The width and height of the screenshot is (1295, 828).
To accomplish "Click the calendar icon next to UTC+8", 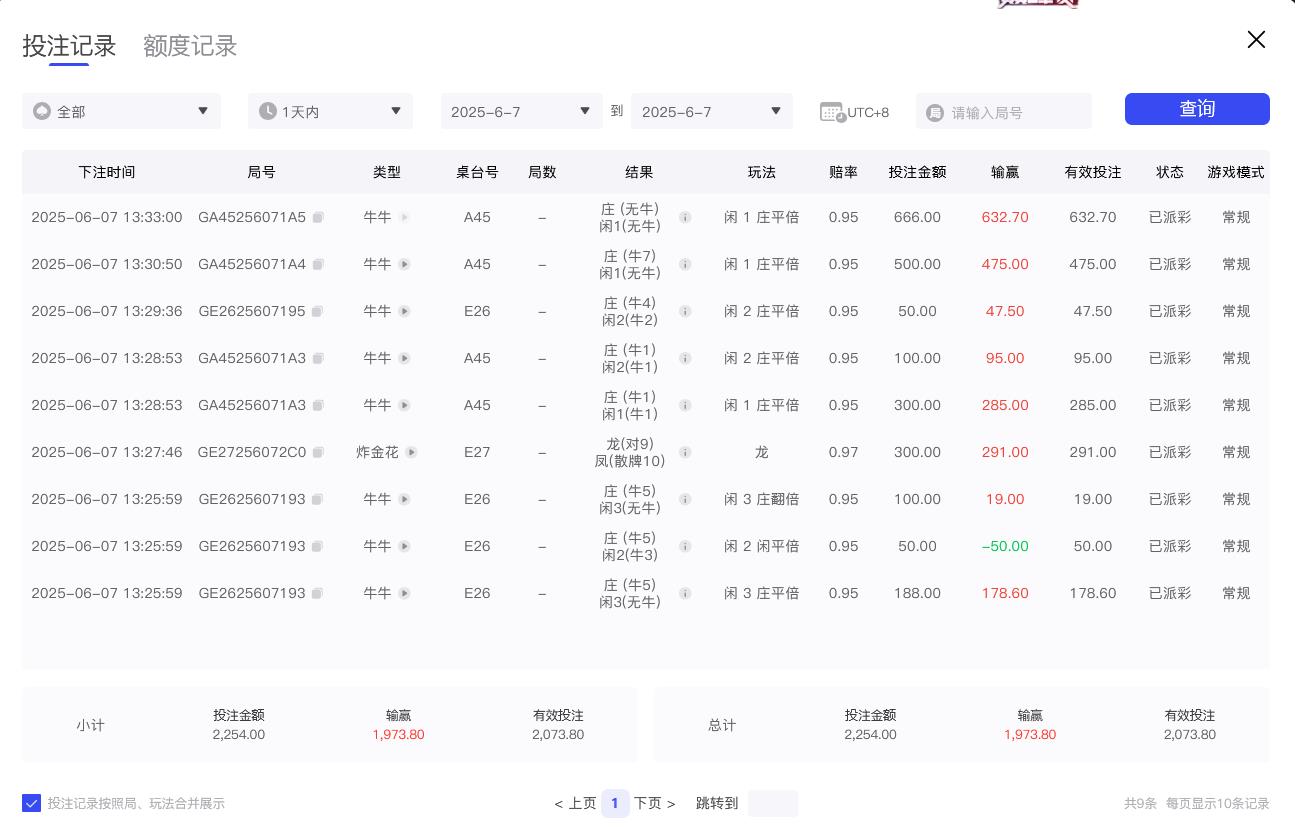I will click(832, 111).
